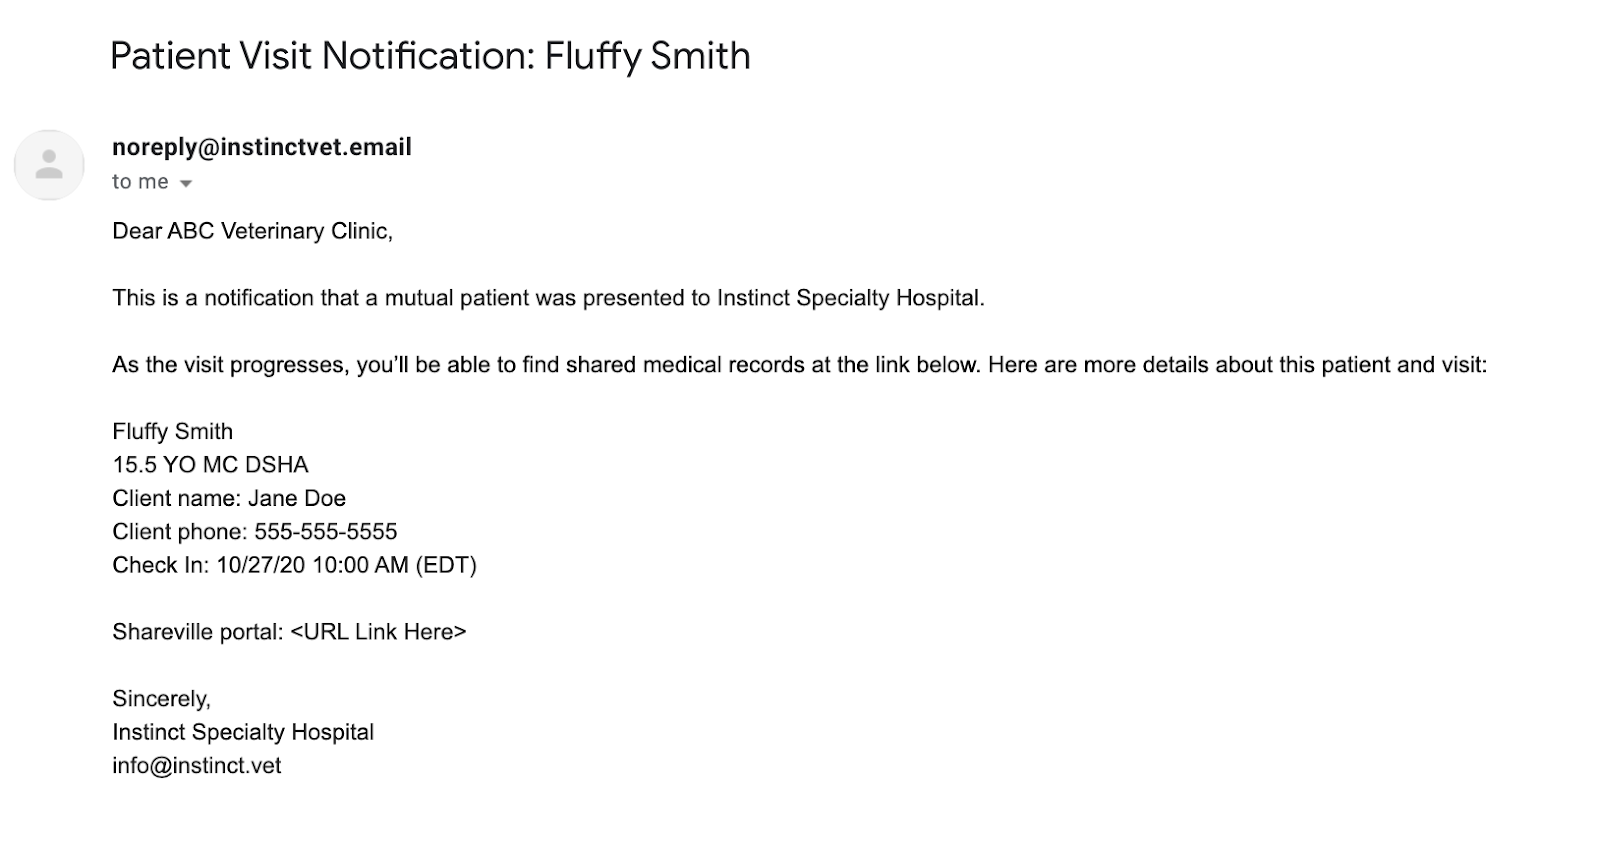Click the 'Client phone:' label text
The width and height of the screenshot is (1600, 843).
(x=180, y=532)
